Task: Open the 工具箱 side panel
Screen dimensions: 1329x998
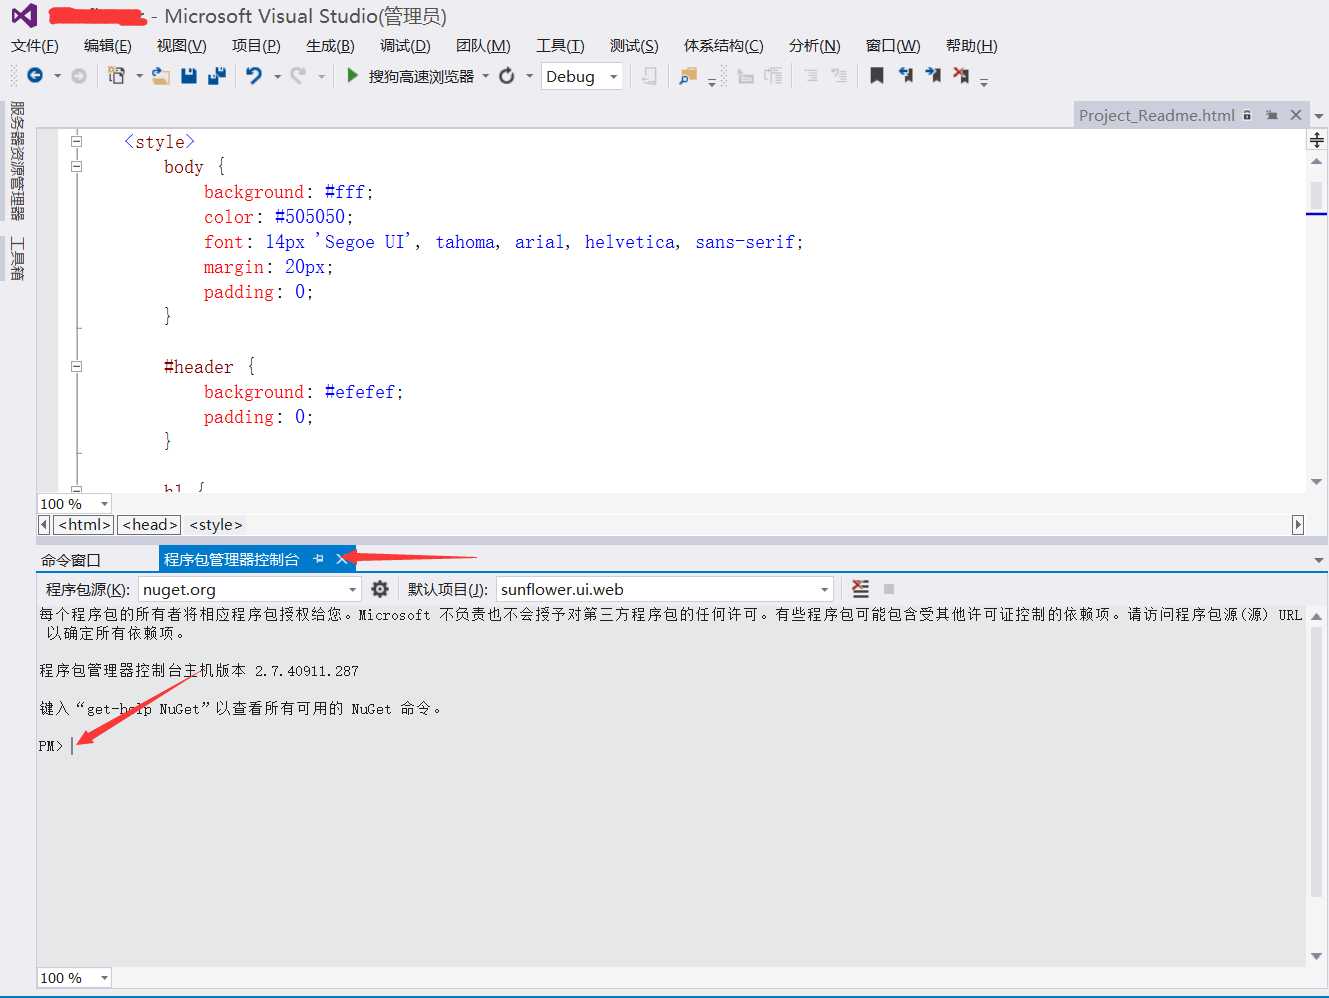Action: 17,258
